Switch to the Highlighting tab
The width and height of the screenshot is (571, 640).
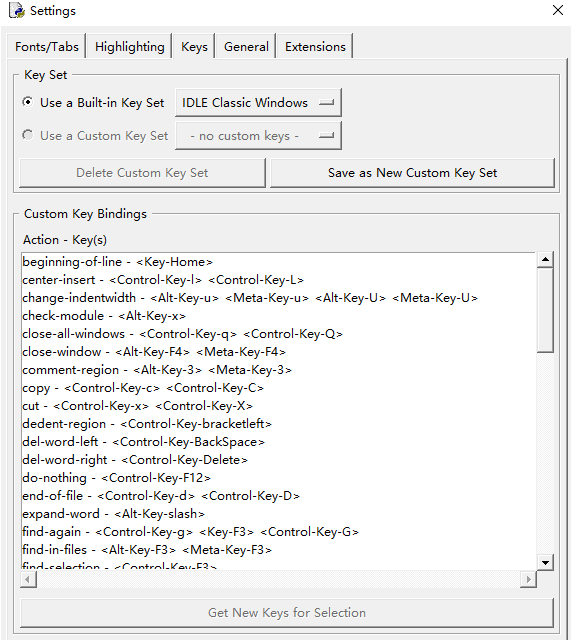(130, 47)
